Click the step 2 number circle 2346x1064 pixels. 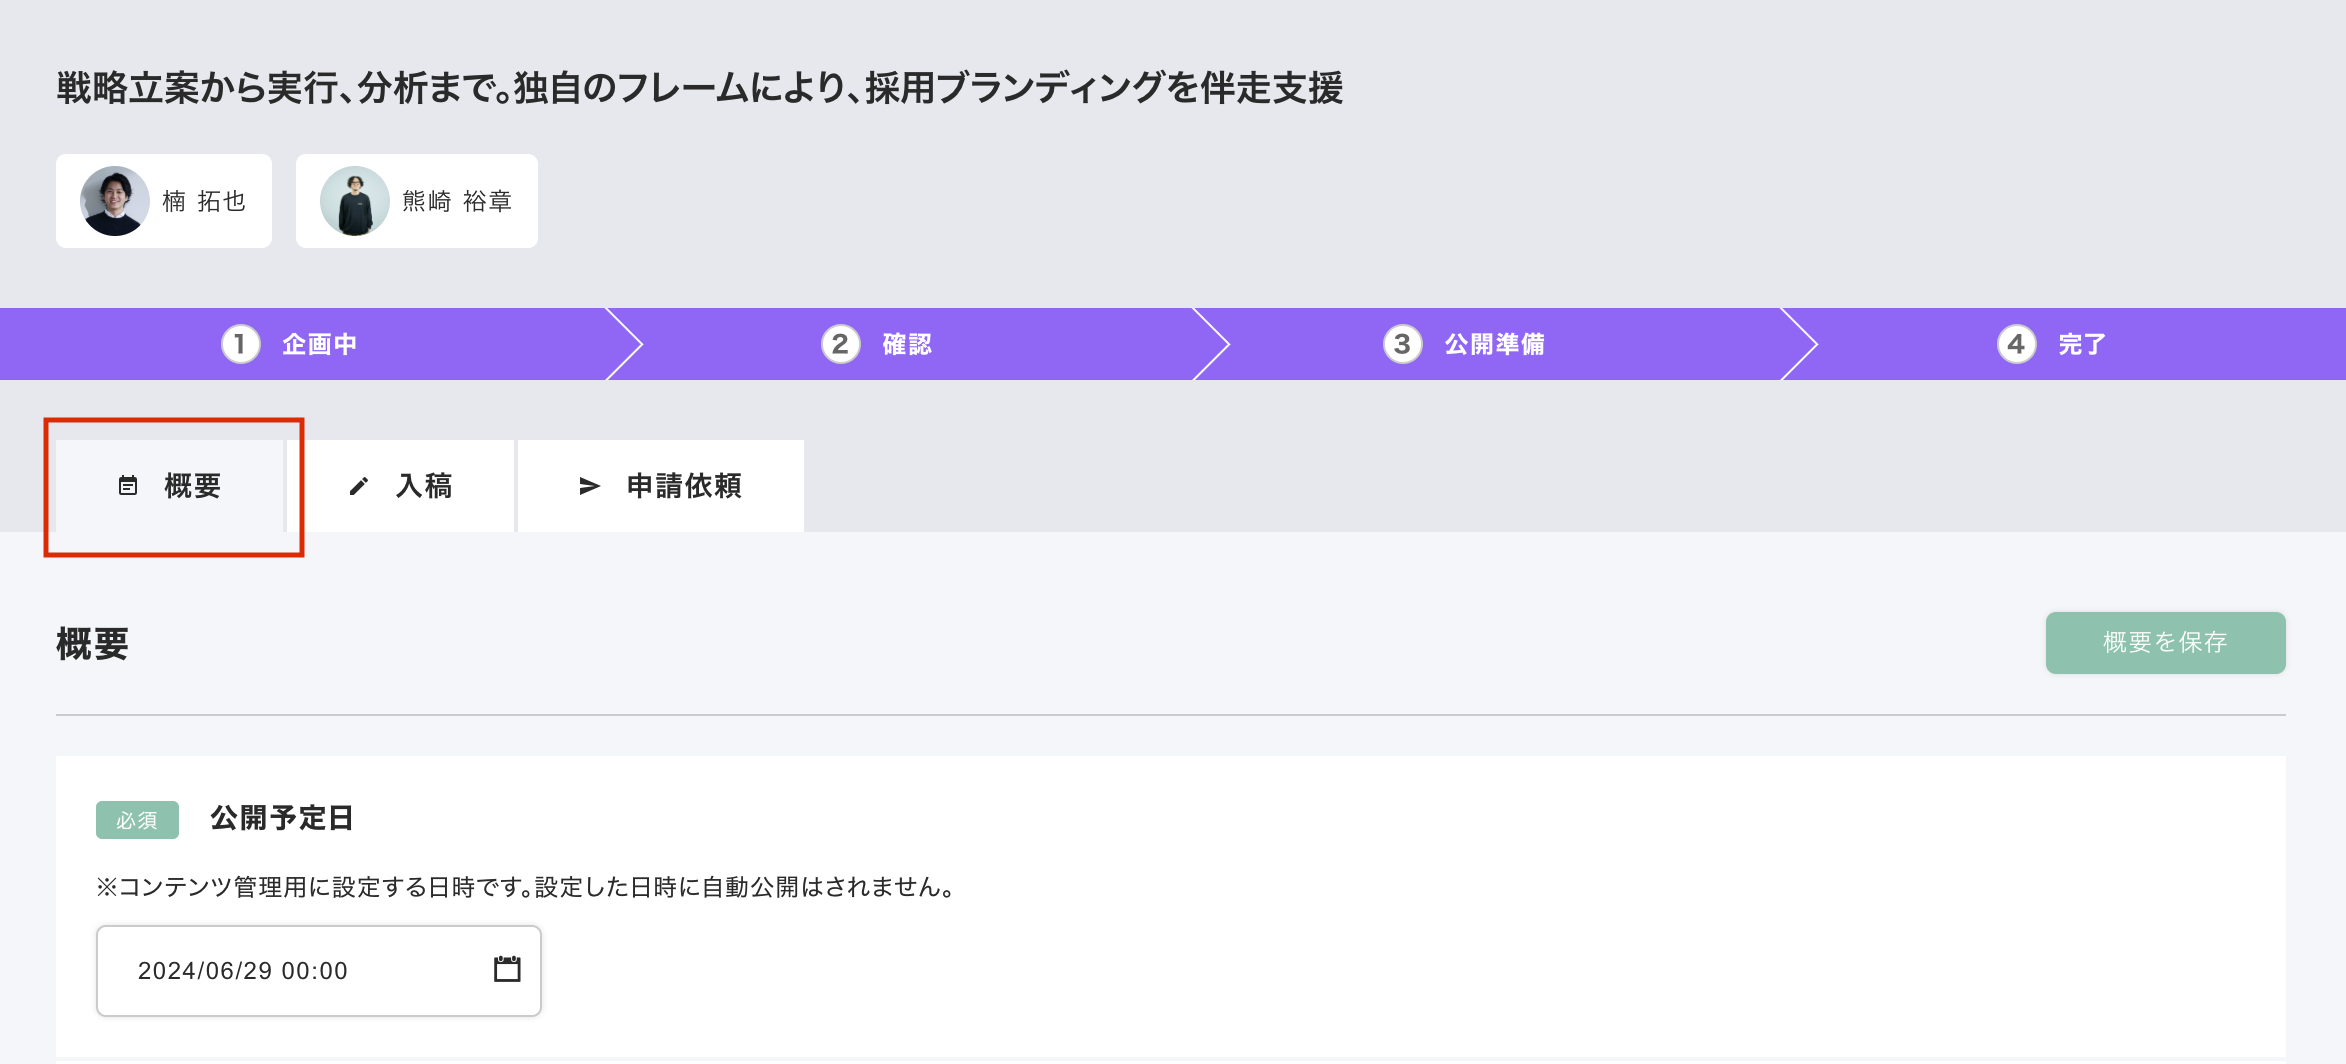coord(840,344)
